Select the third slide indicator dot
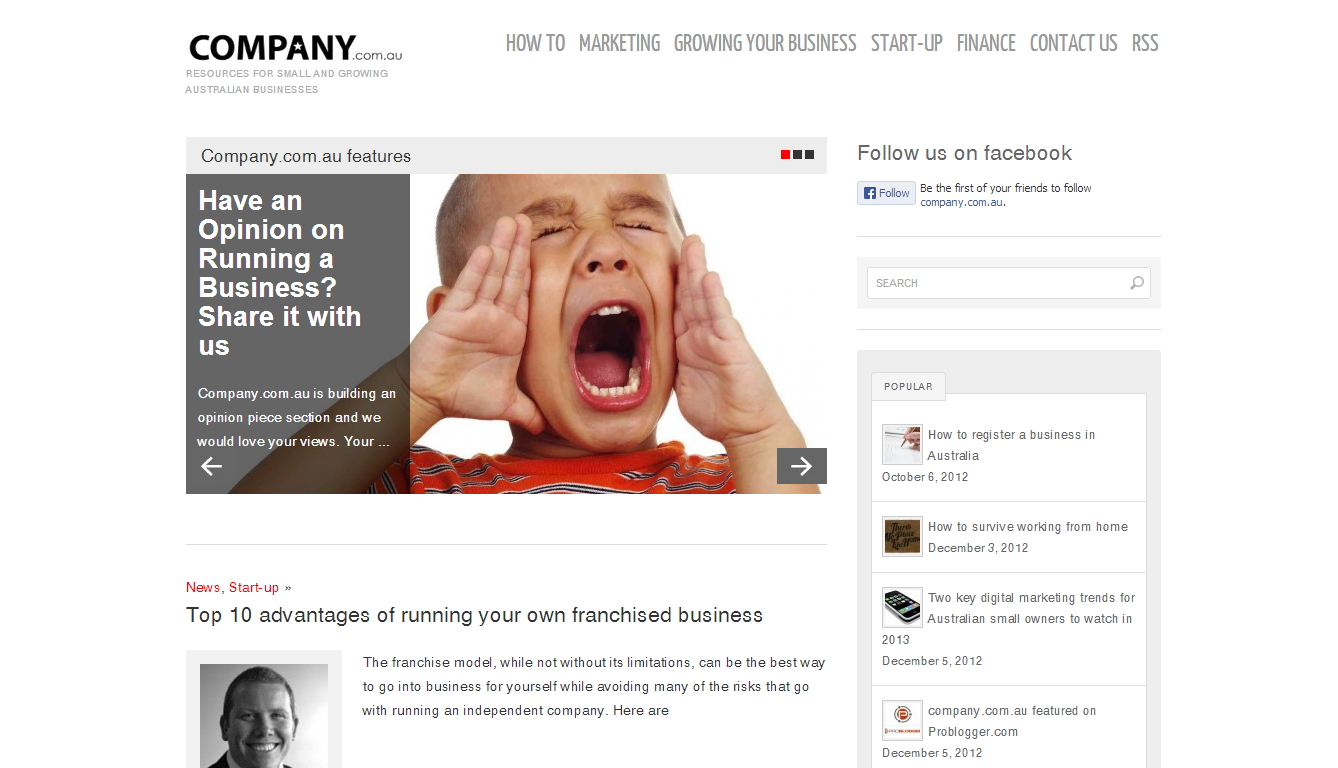The width and height of the screenshot is (1338, 768). pos(810,154)
